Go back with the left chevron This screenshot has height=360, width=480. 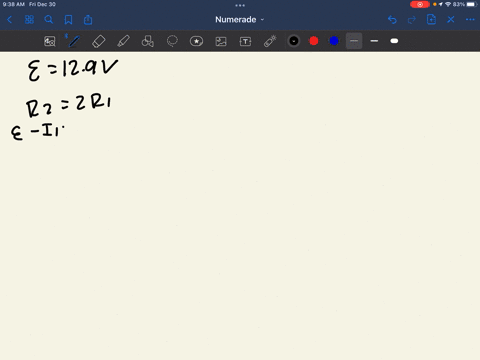tap(9, 20)
